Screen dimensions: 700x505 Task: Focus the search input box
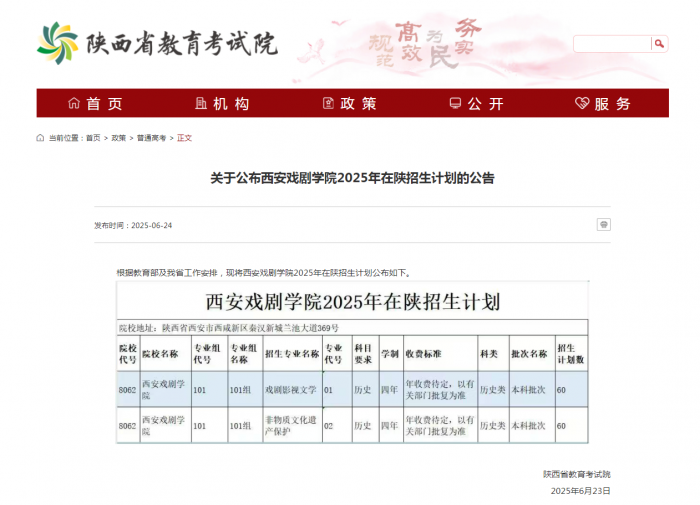612,44
